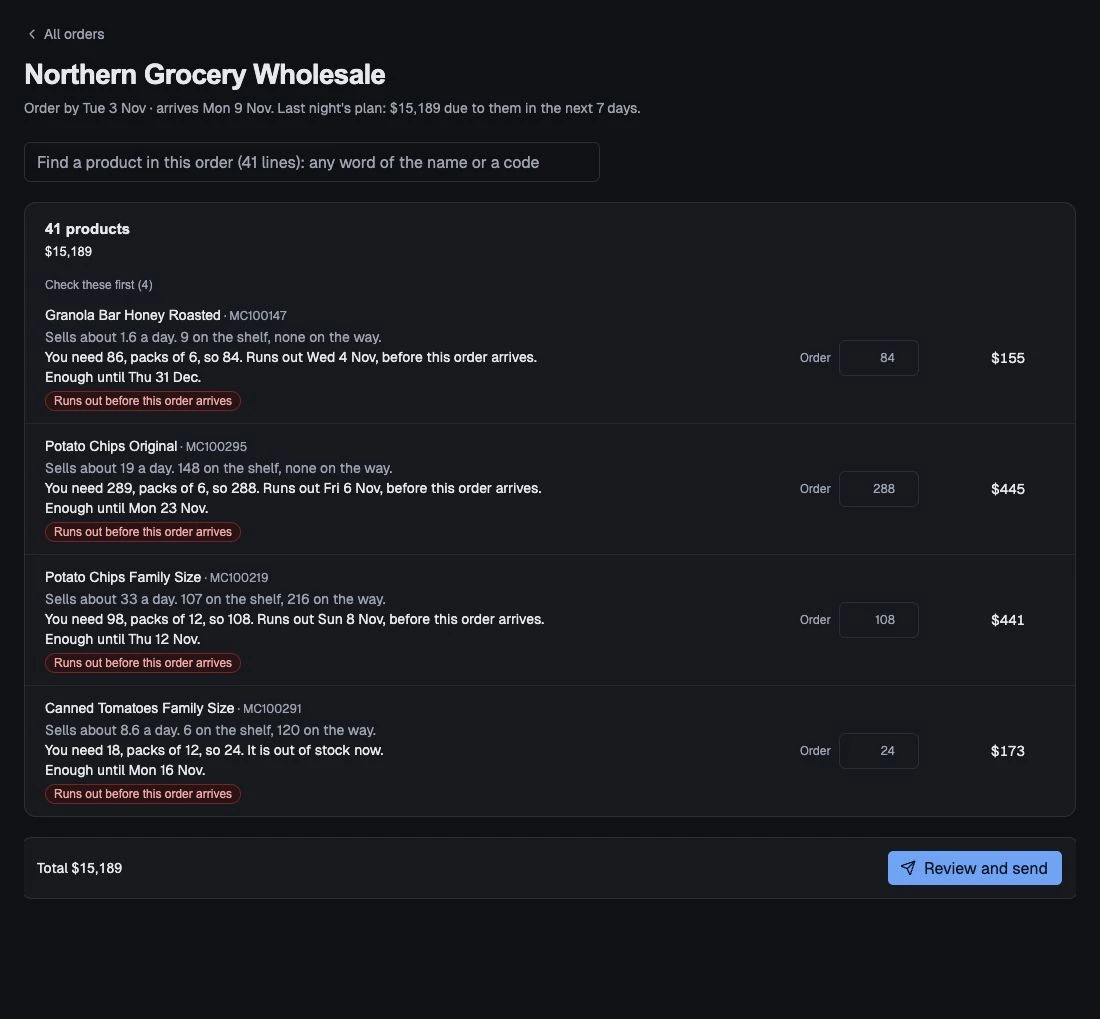Viewport: 1100px width, 1019px height.
Task: Click the Granola Bar runs-out warning badge
Action: tap(143, 401)
